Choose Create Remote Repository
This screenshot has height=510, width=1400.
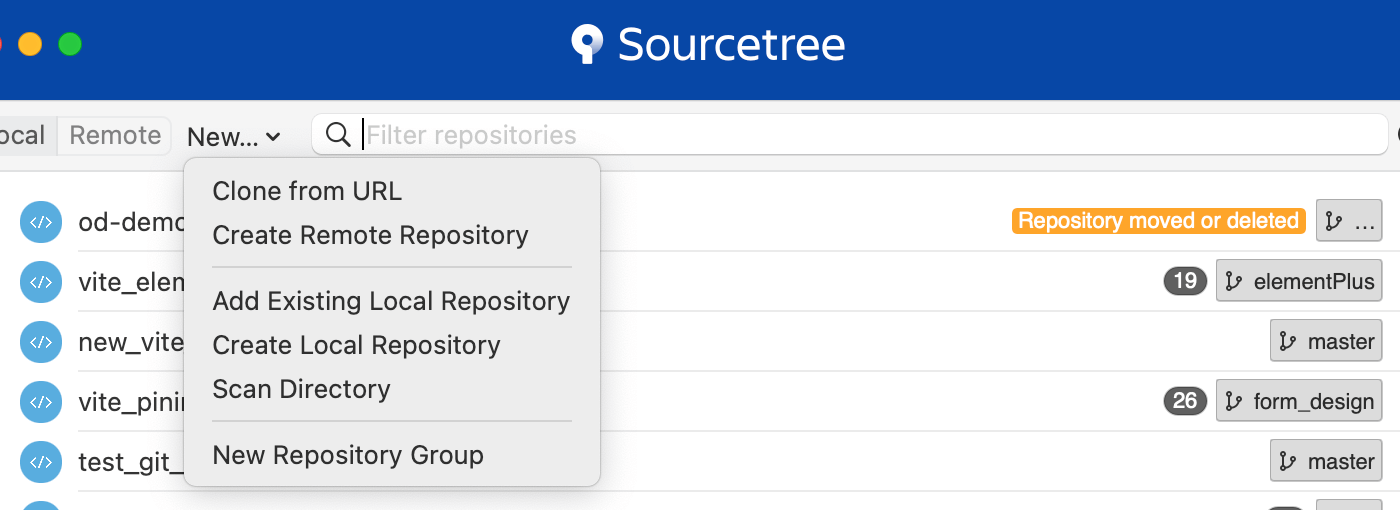click(370, 235)
